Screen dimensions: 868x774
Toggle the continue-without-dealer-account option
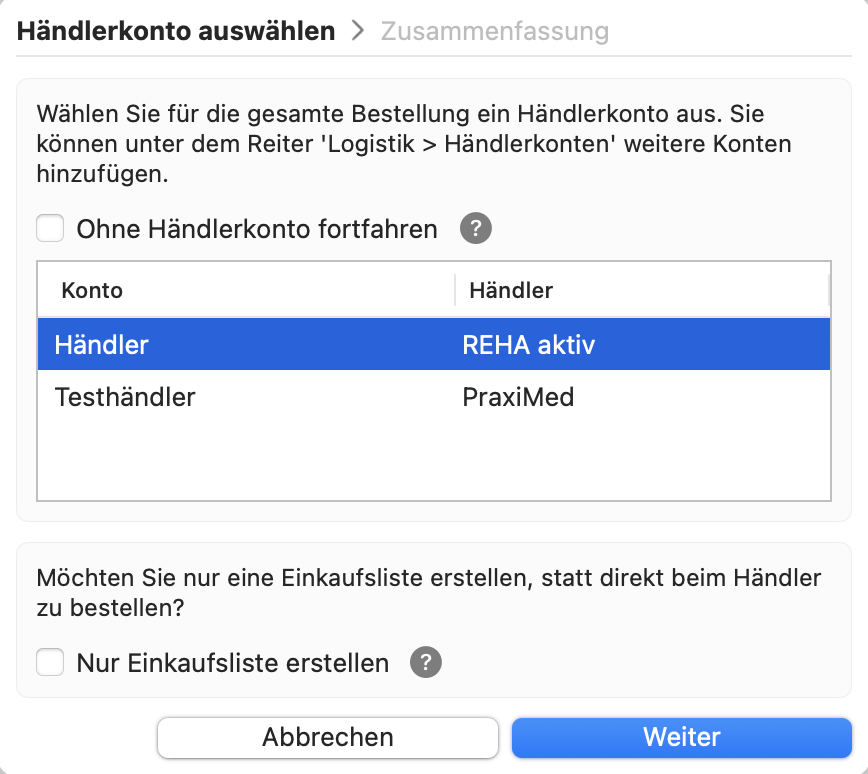[x=49, y=228]
